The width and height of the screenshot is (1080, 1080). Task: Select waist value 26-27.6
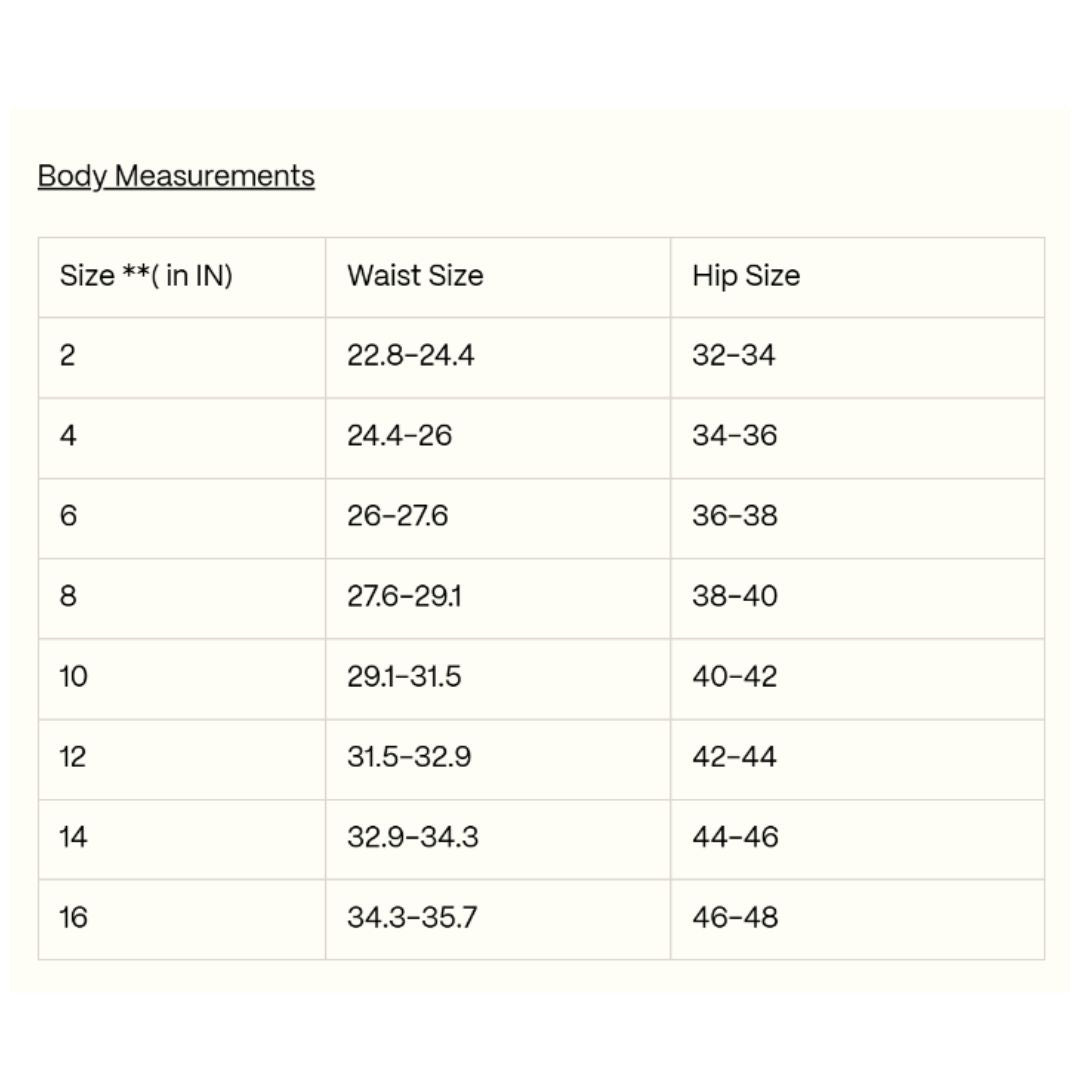(397, 516)
